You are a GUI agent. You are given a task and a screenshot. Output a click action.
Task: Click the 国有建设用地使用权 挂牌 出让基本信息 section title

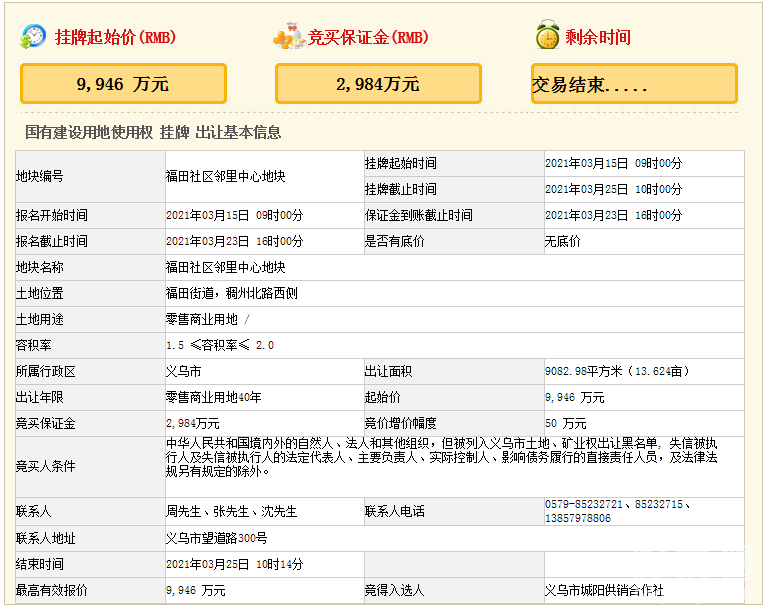point(153,132)
